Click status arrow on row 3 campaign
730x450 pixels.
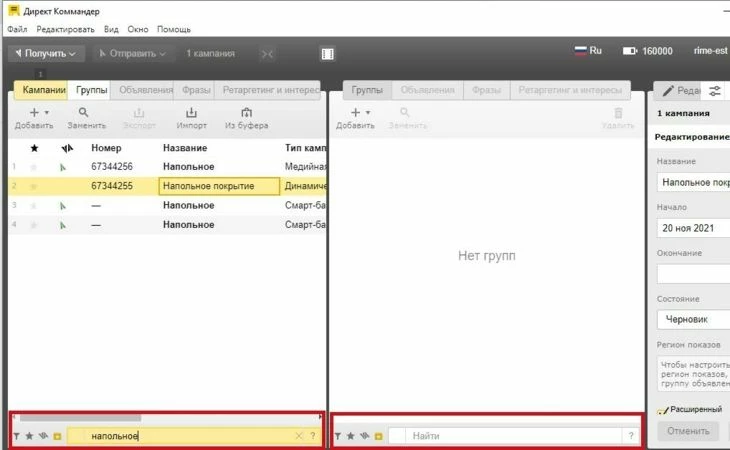click(63, 206)
